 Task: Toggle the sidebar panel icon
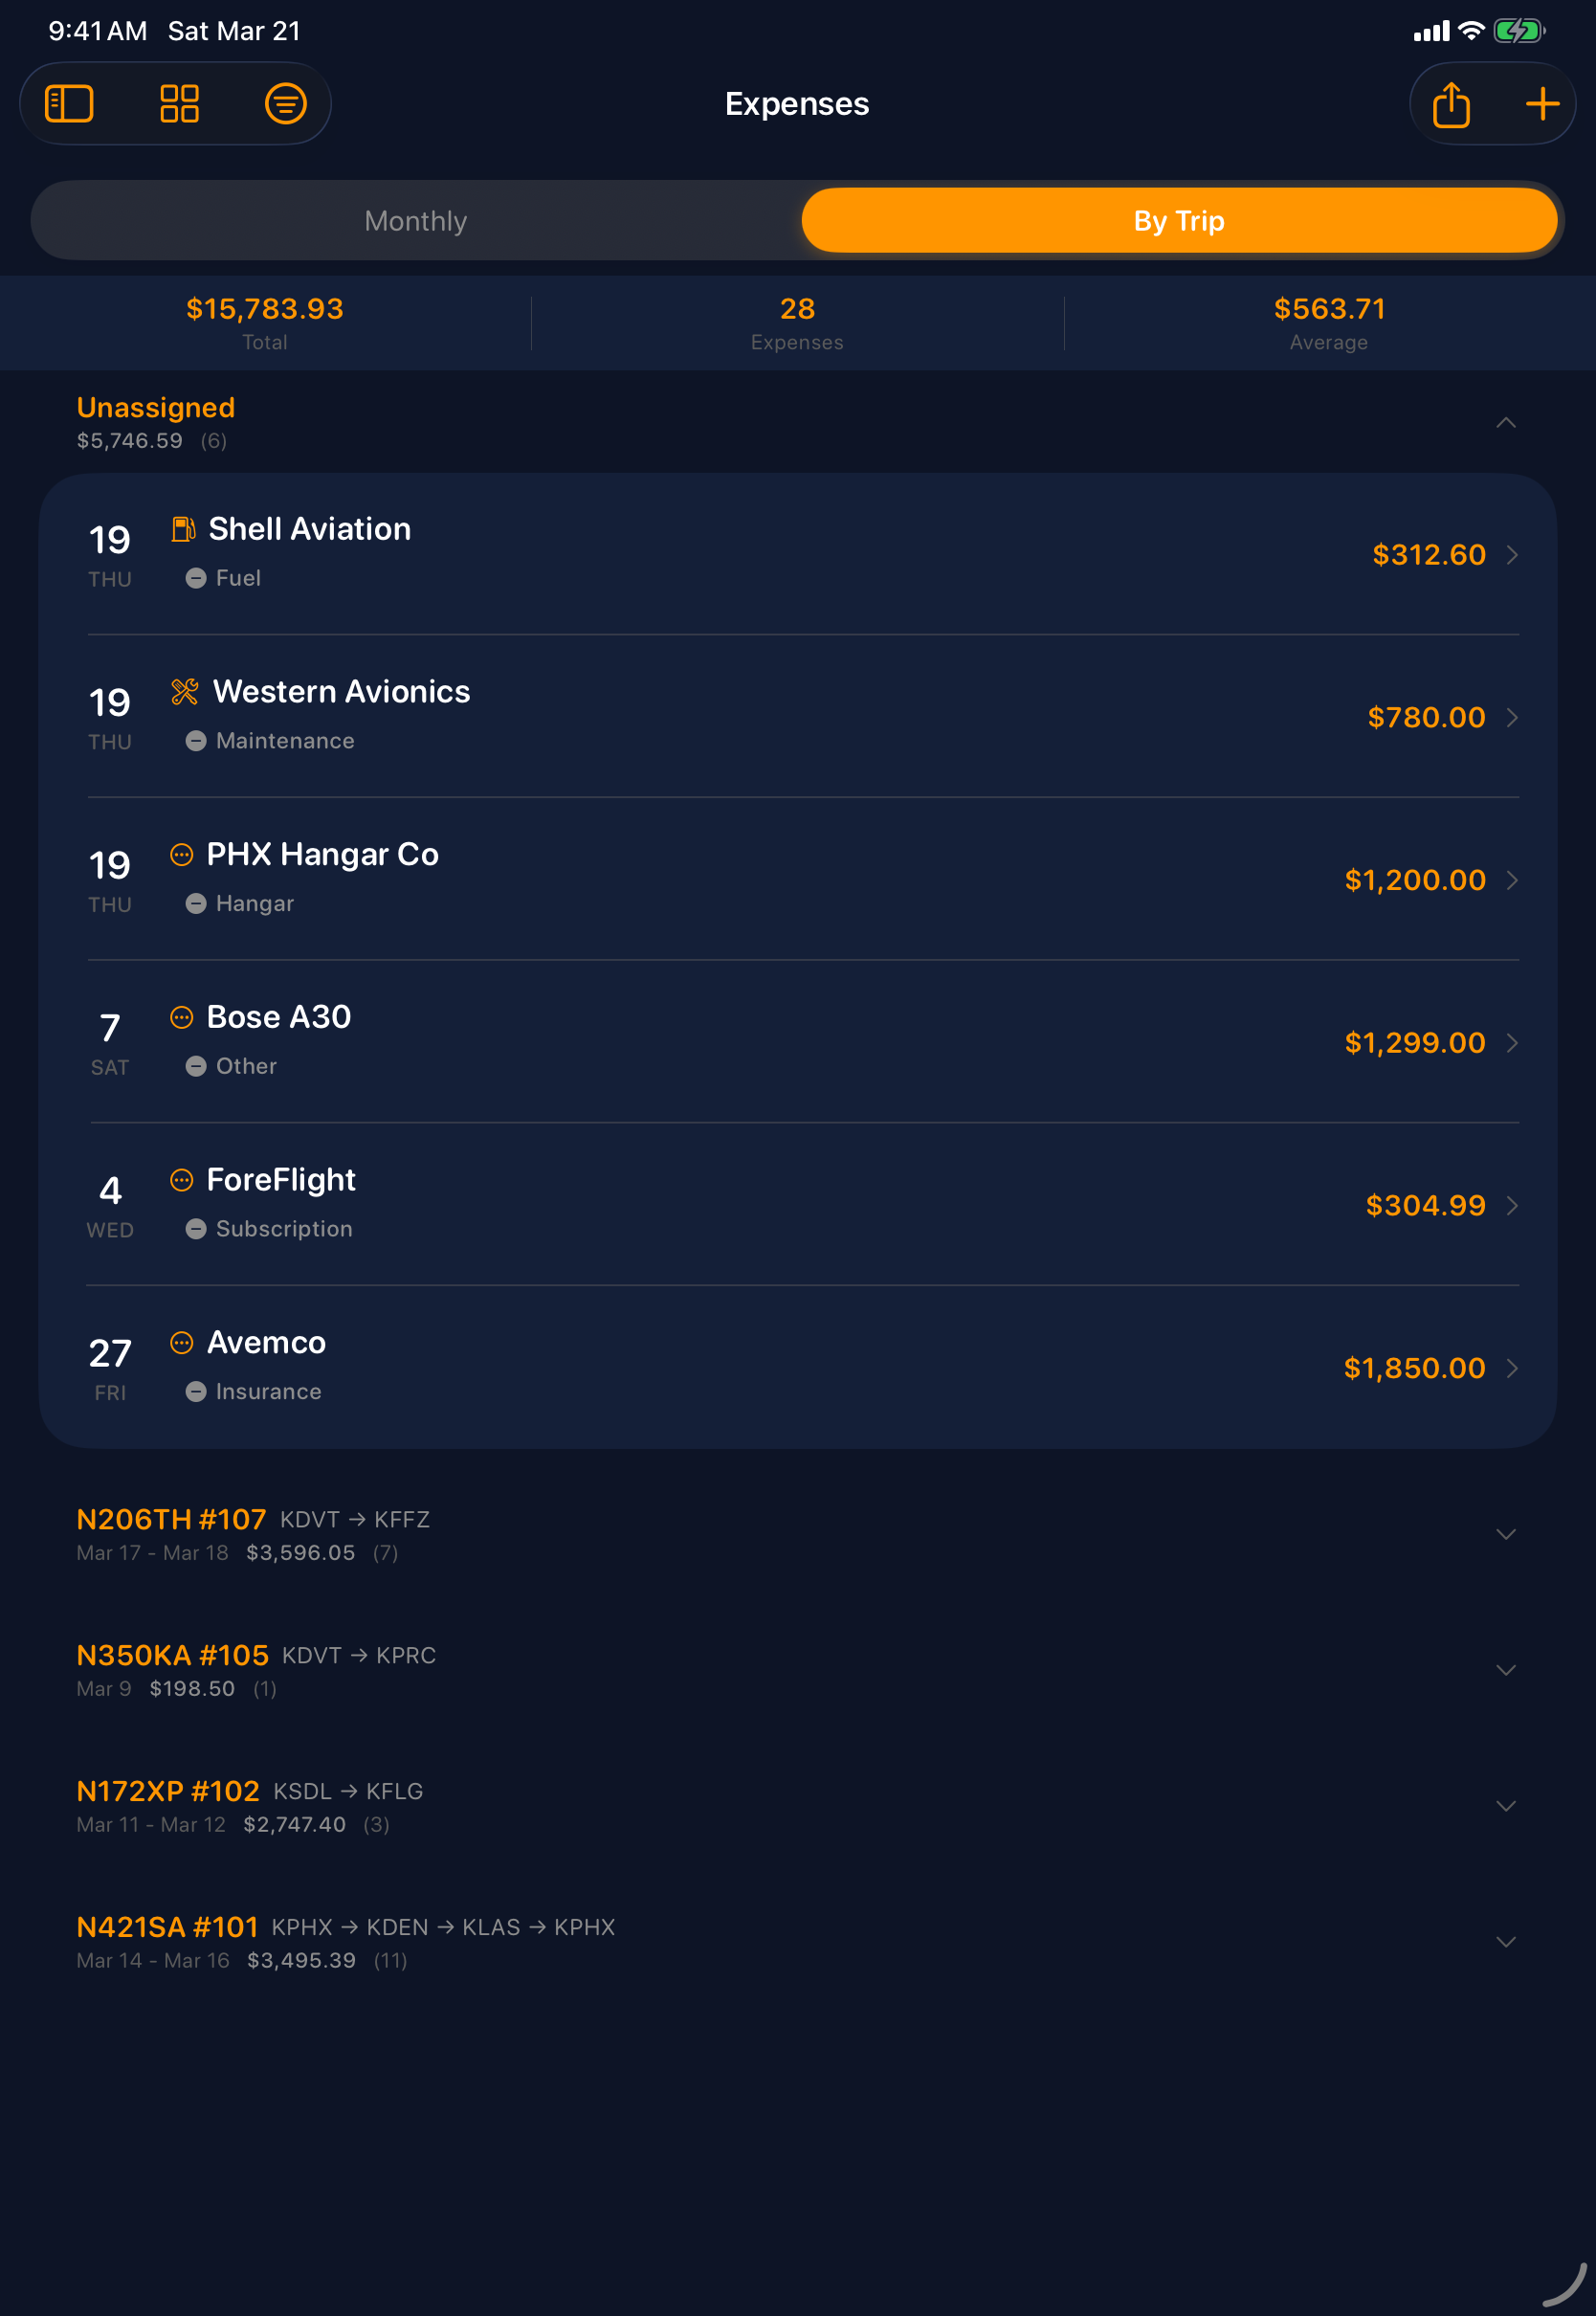[x=69, y=103]
